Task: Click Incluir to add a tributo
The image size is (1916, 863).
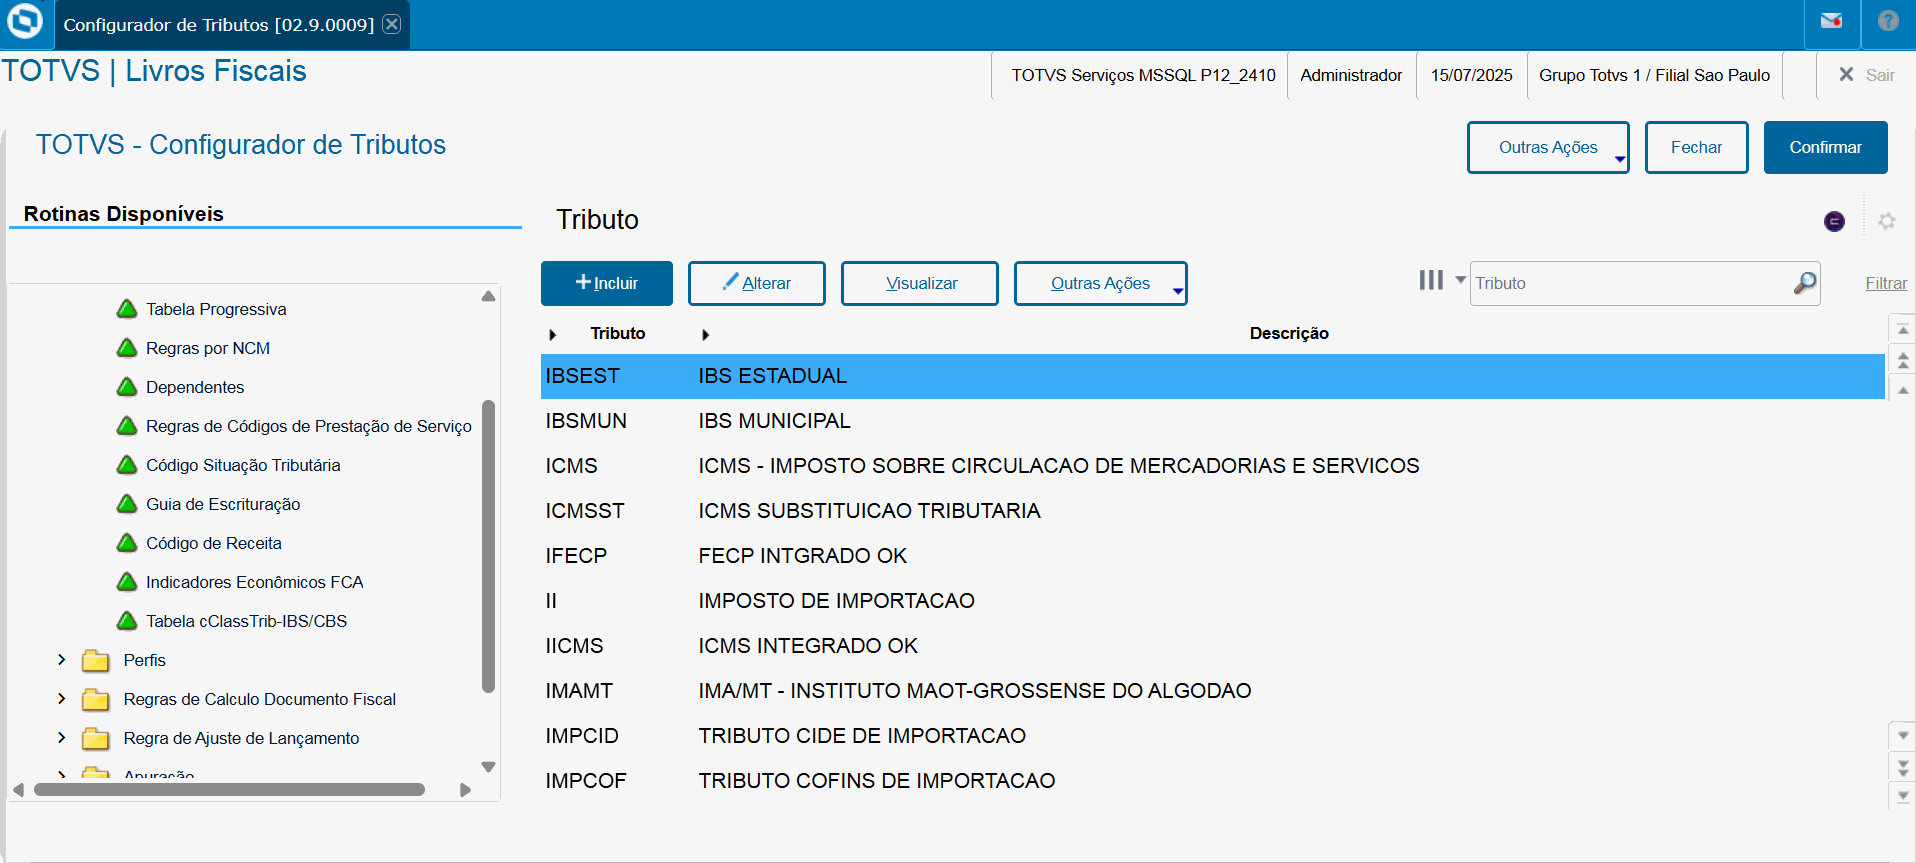Action: coord(607,283)
